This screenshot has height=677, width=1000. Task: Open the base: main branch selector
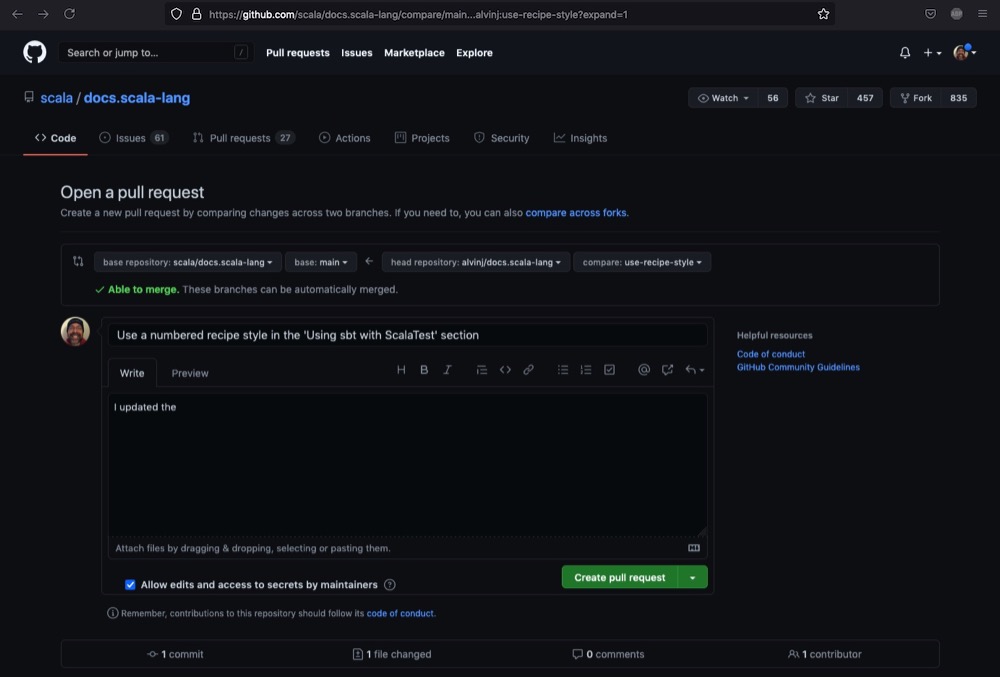(321, 261)
